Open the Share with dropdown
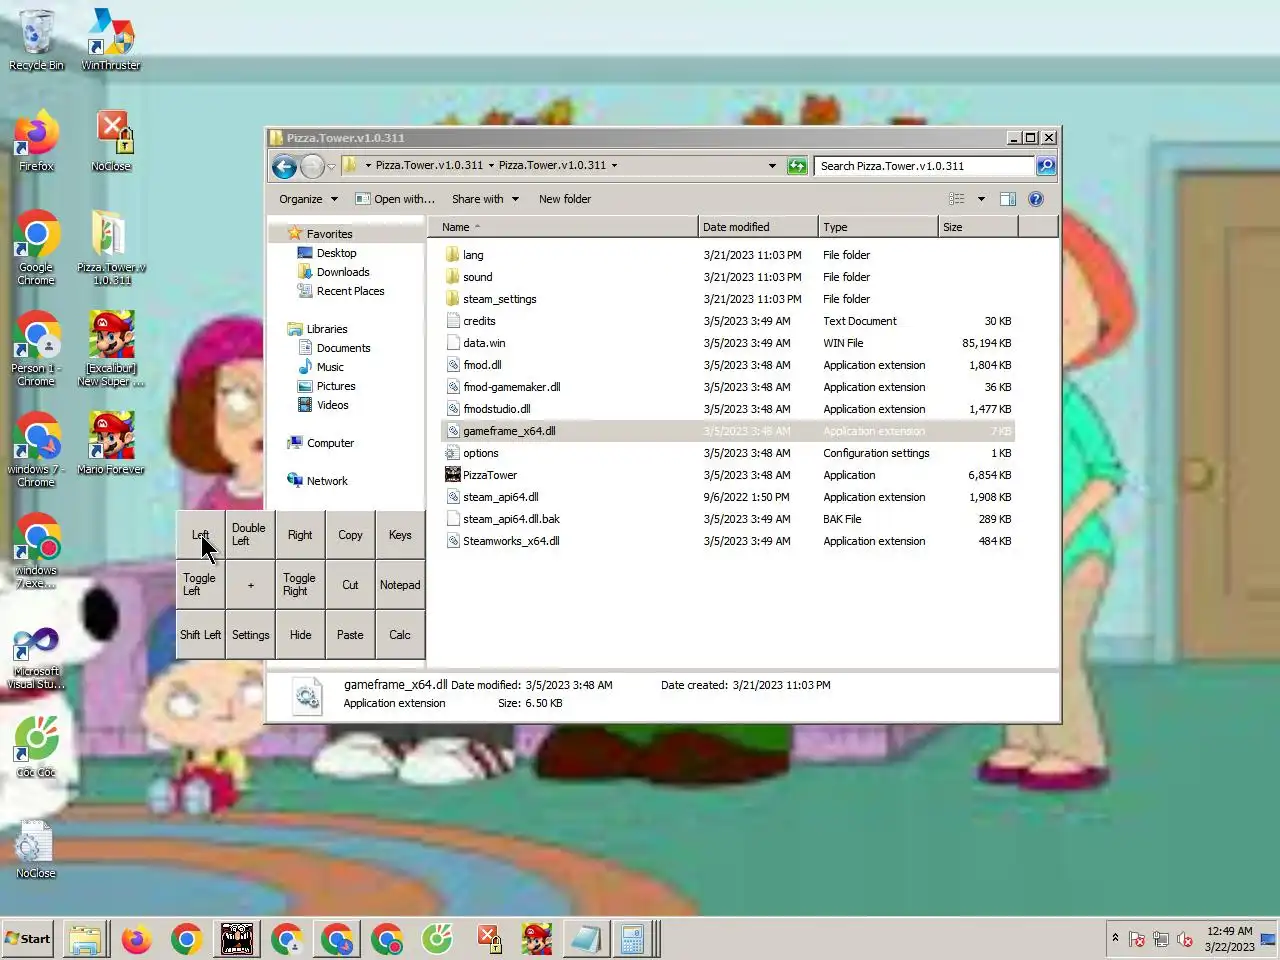This screenshot has height=960, width=1280. point(485,199)
